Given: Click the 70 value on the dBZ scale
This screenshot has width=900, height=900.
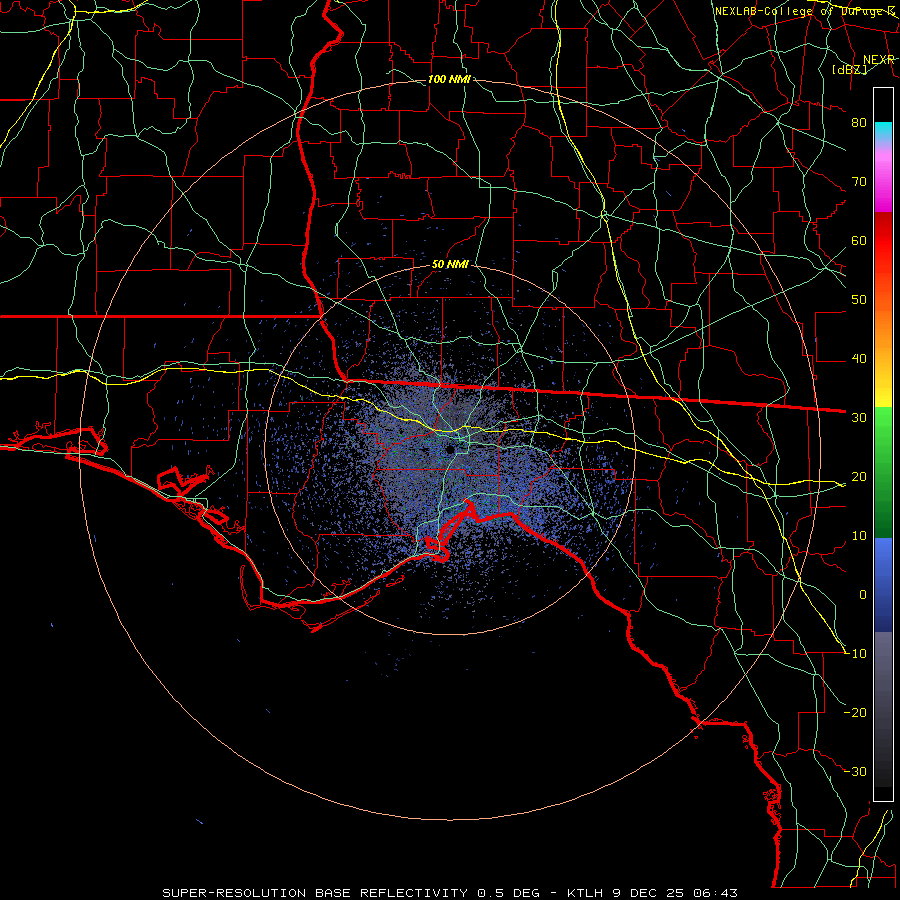Looking at the screenshot, I should coord(859,182).
